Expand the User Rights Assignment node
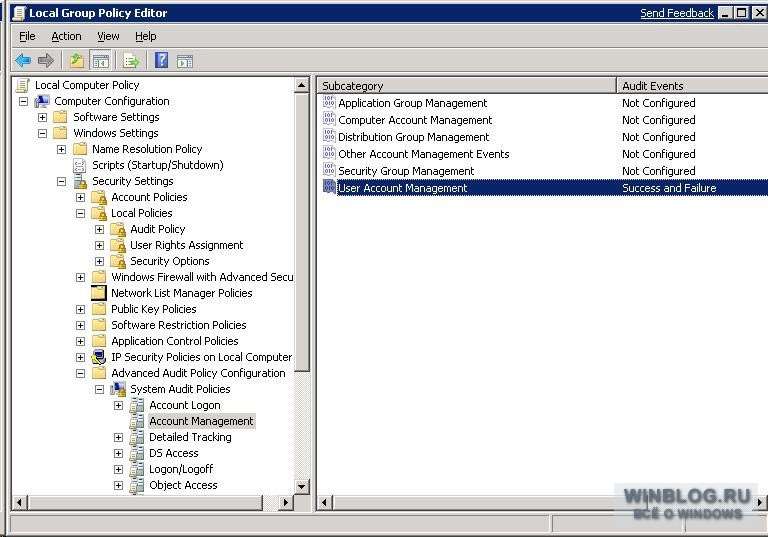 pyautogui.click(x=99, y=245)
